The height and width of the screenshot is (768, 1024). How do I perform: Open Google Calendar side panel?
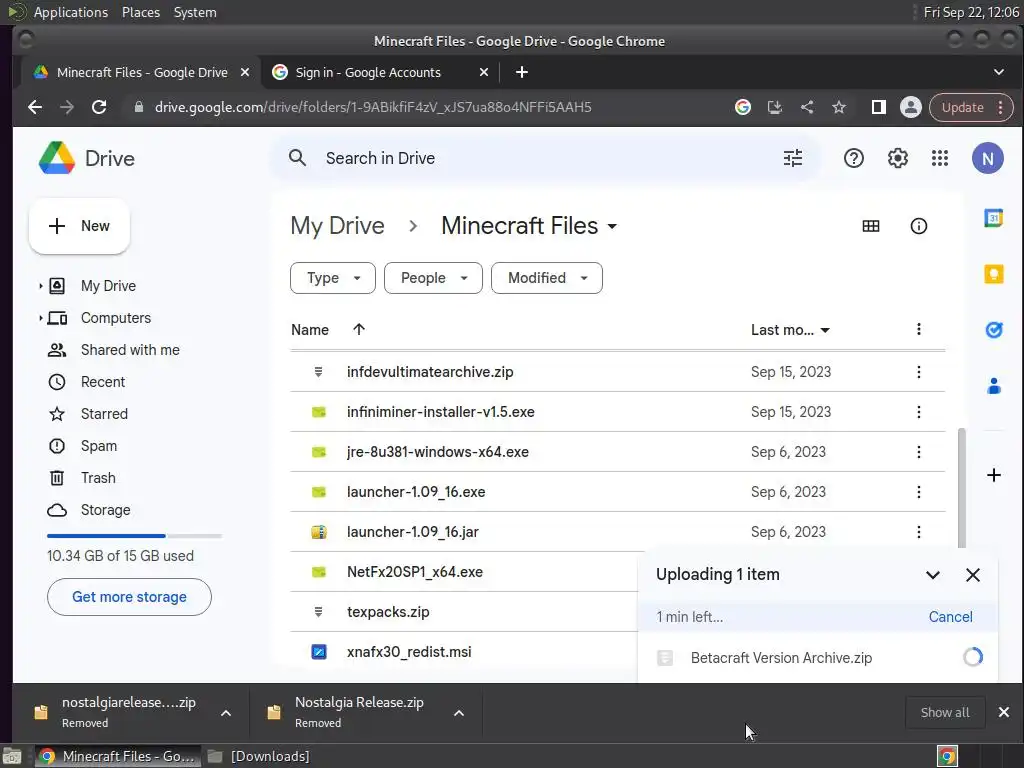pos(993,219)
